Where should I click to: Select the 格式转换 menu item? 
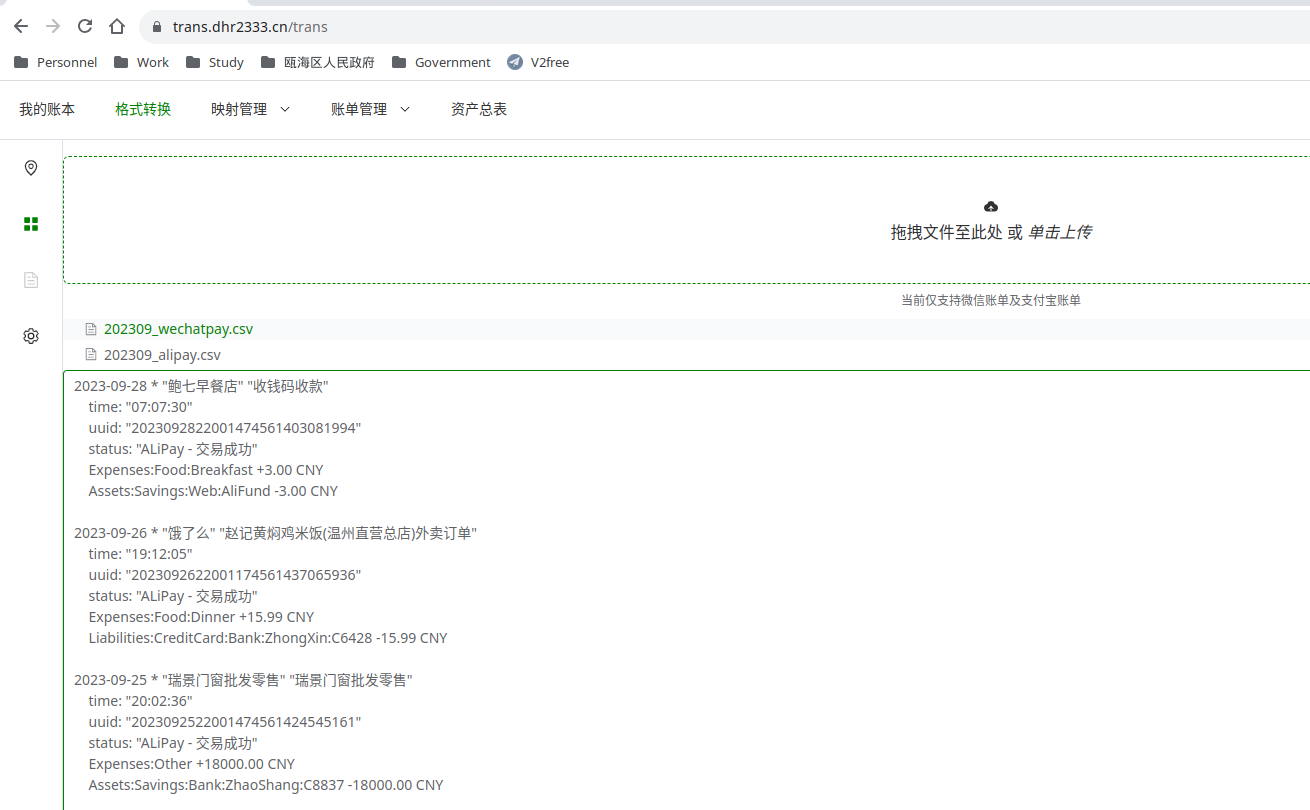pos(143,109)
